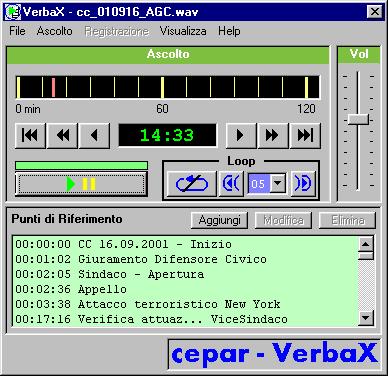Click the pink position marker on timeline
Image resolution: width=388 pixels, height=376 pixels.
(x=53, y=87)
